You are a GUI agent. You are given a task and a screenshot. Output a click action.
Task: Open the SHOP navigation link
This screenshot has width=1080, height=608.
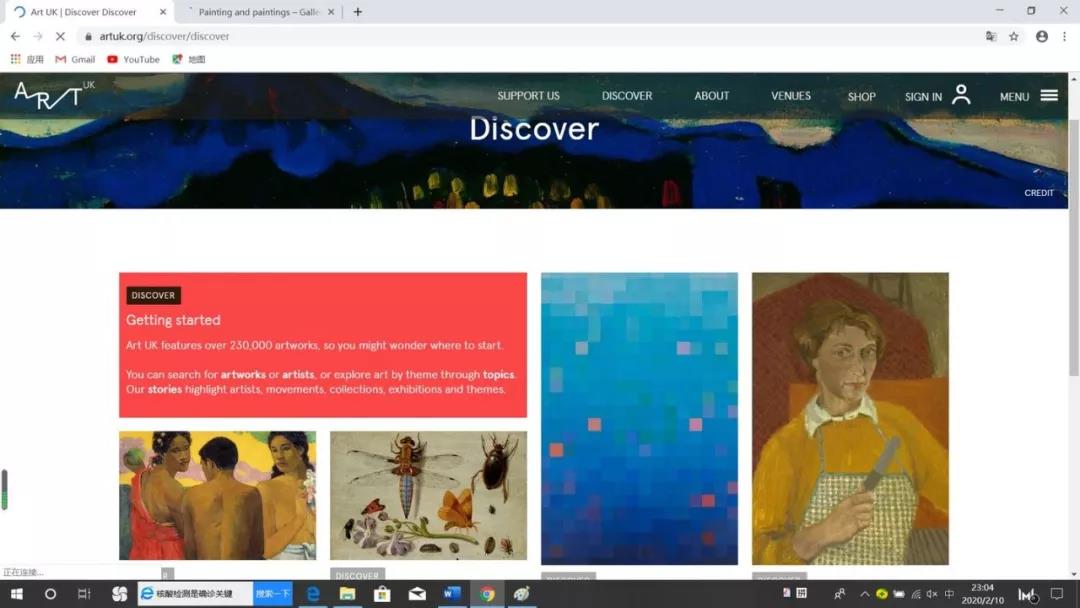tap(861, 97)
